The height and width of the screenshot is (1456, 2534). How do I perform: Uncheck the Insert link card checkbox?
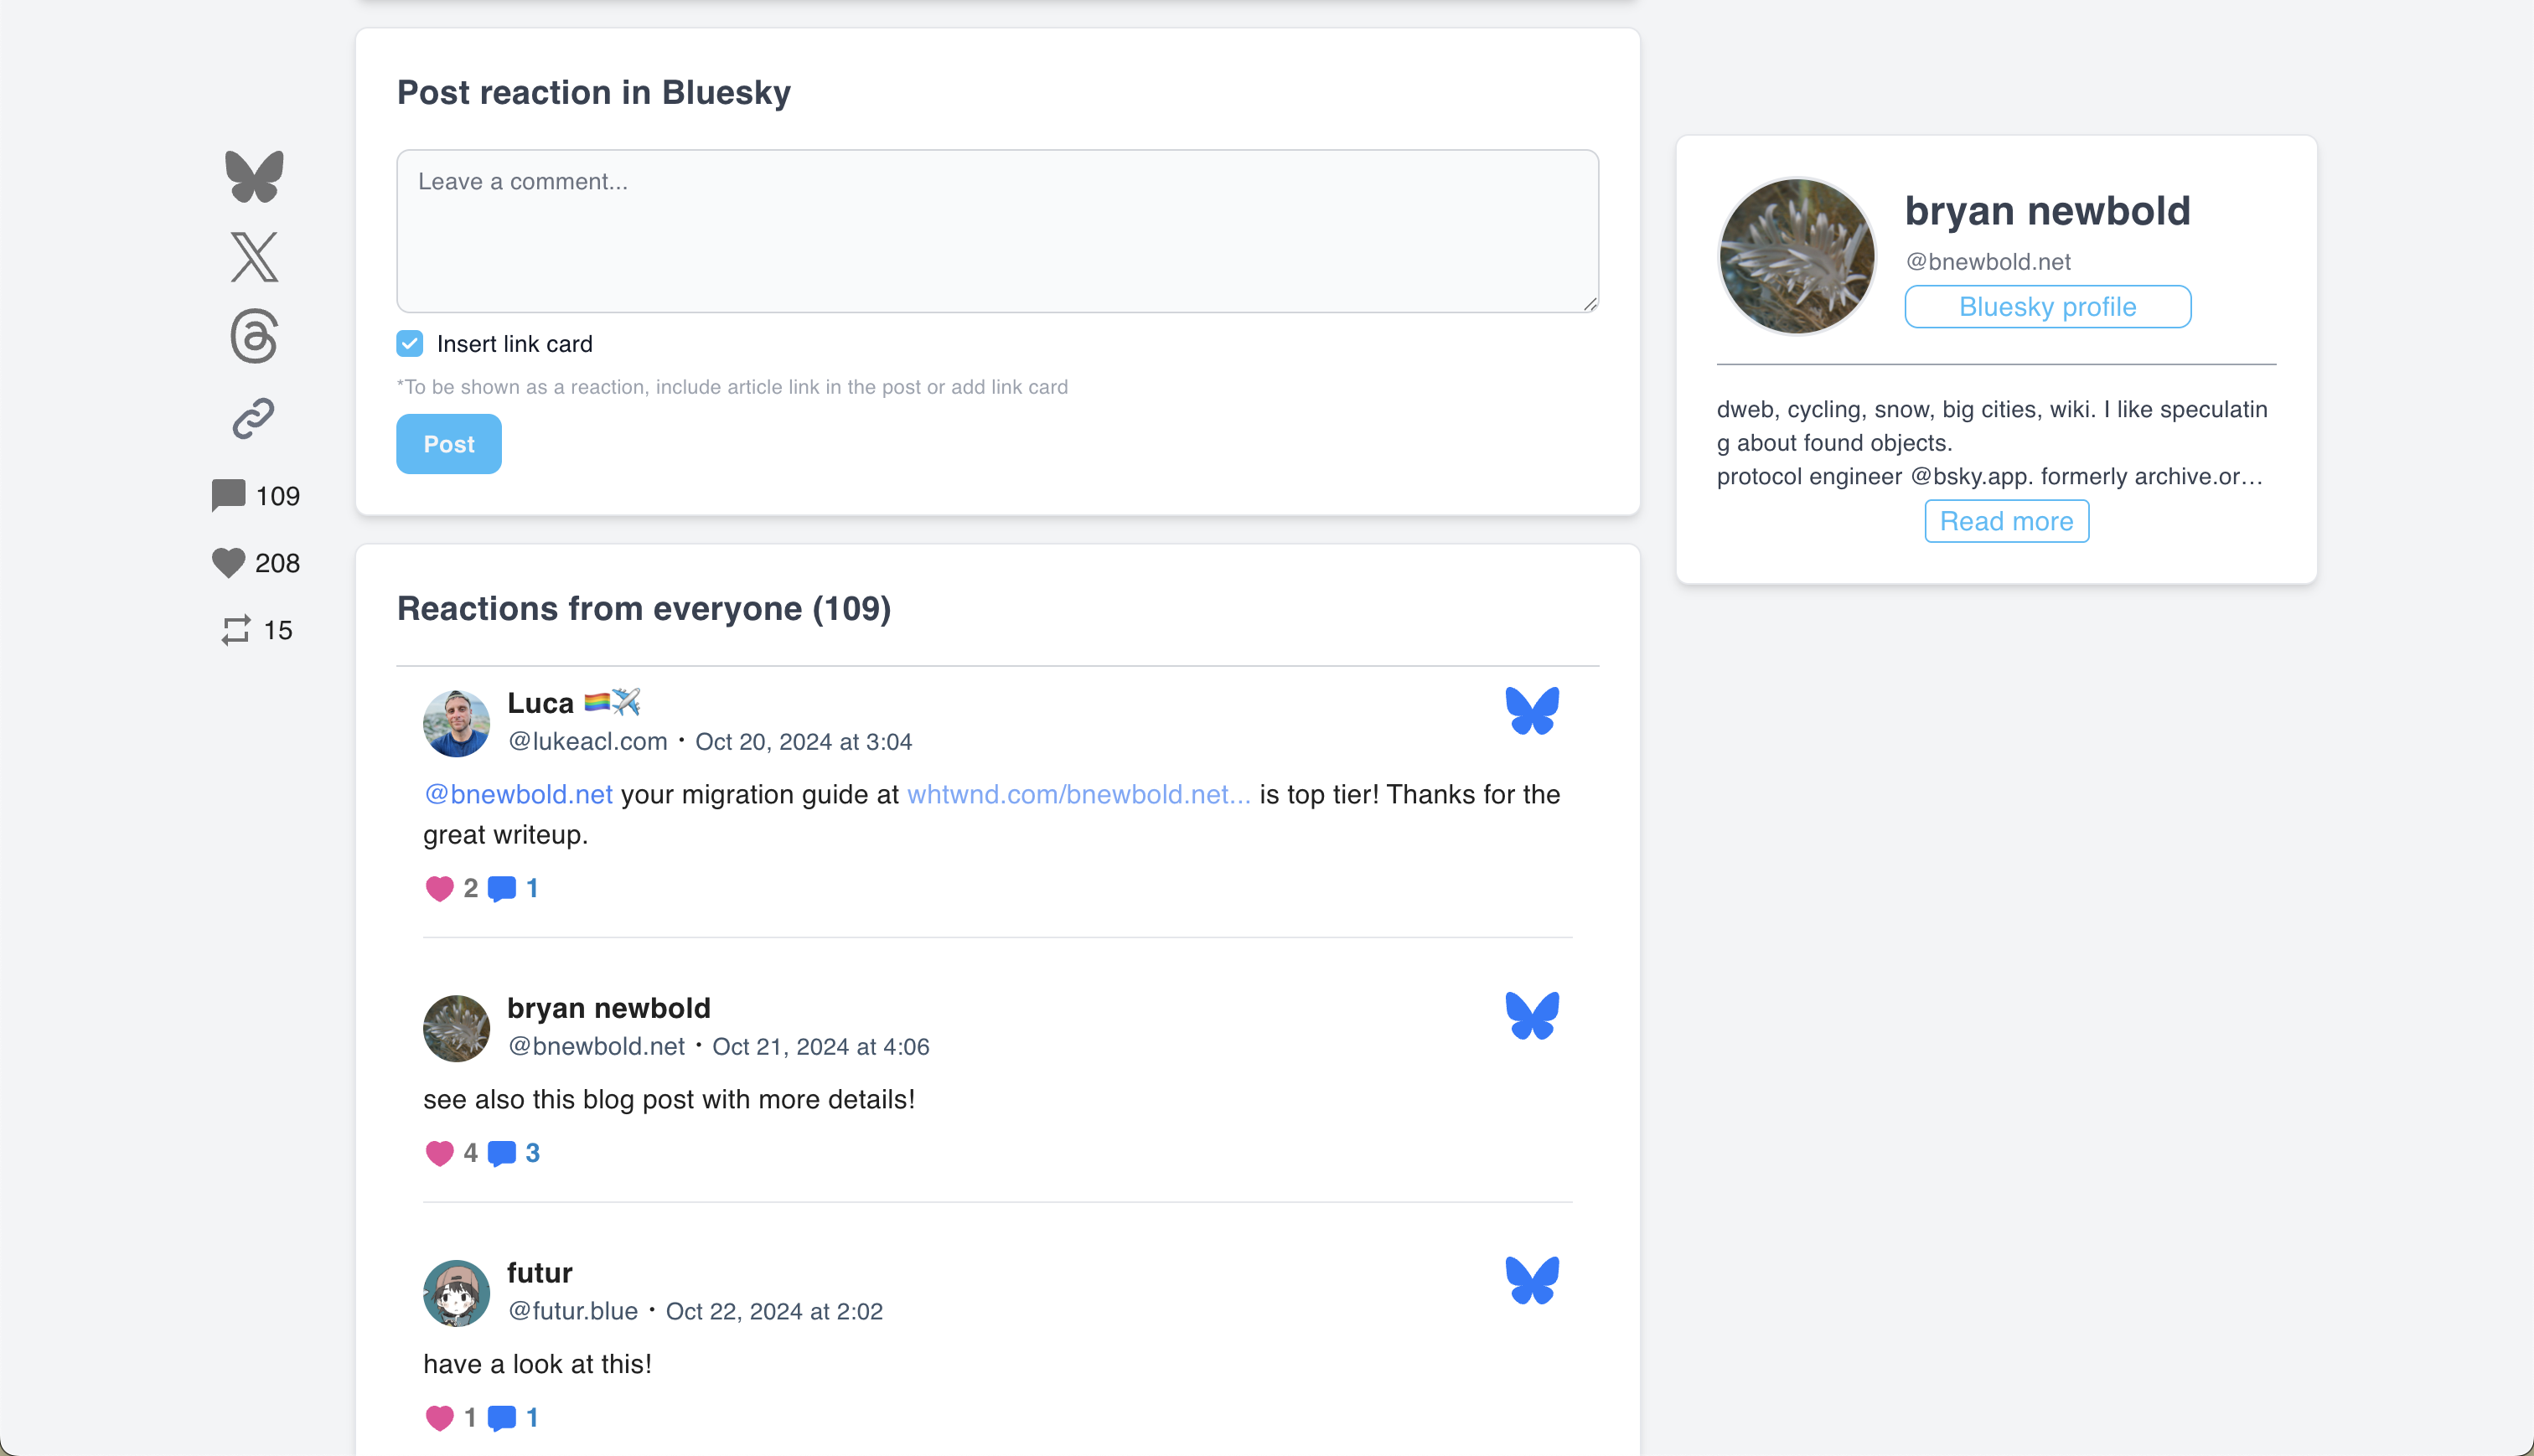[x=410, y=344]
